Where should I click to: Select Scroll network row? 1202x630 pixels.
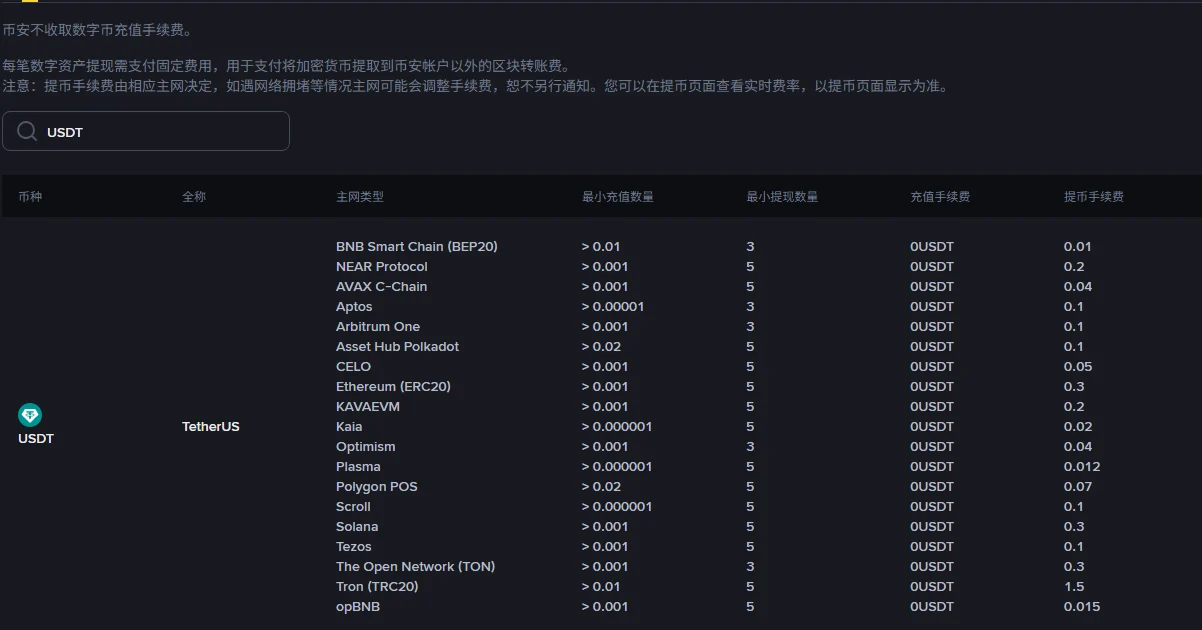point(353,507)
